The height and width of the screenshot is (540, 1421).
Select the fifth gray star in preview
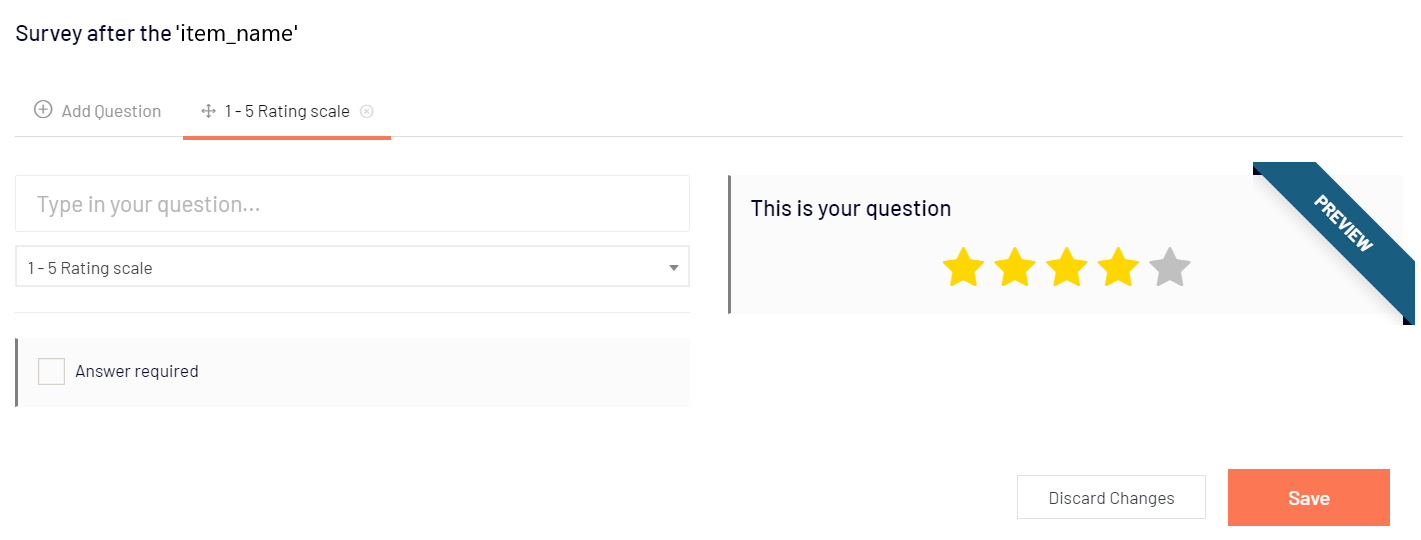[x=1170, y=268]
